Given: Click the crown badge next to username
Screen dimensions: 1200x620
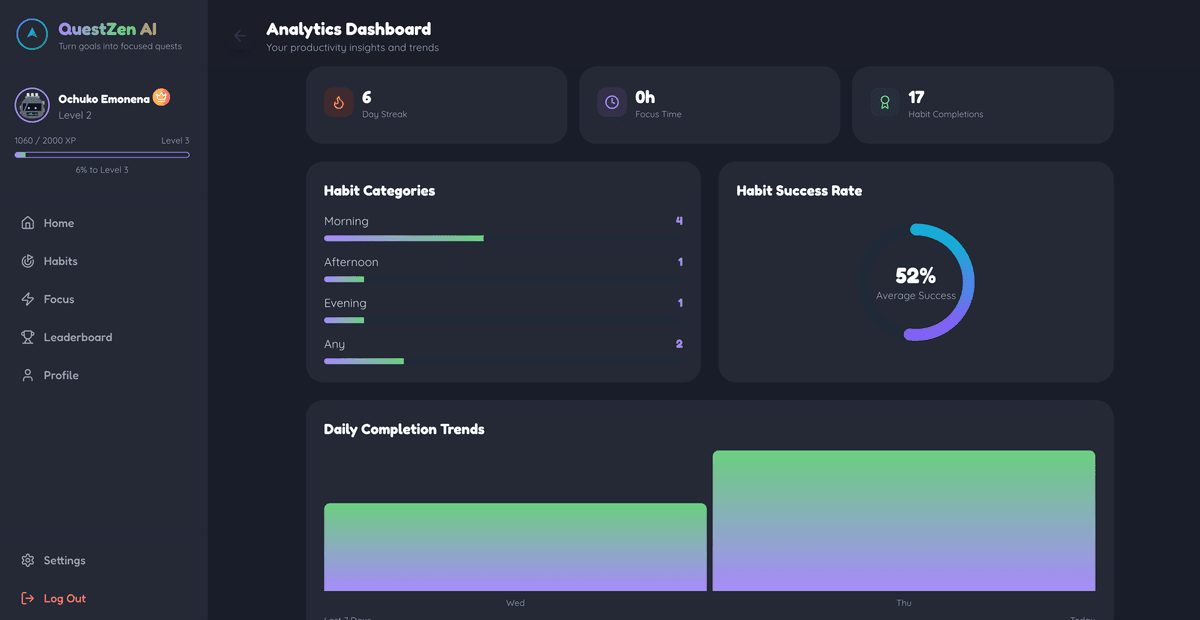Looking at the screenshot, I should pos(161,97).
